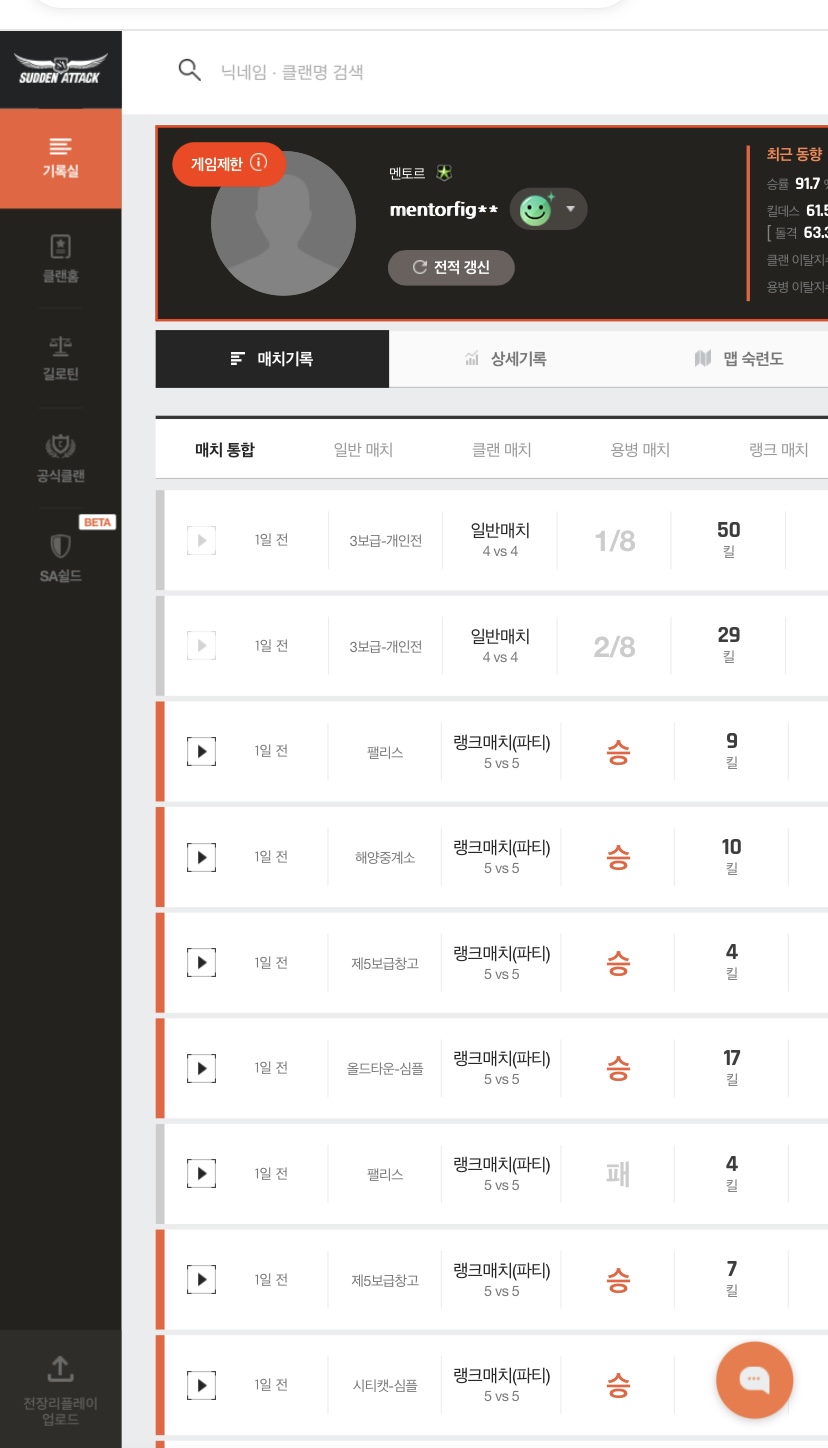Image resolution: width=828 pixels, height=1448 pixels.
Task: Play replay of 시티캣-심플 match
Action: (201, 1385)
